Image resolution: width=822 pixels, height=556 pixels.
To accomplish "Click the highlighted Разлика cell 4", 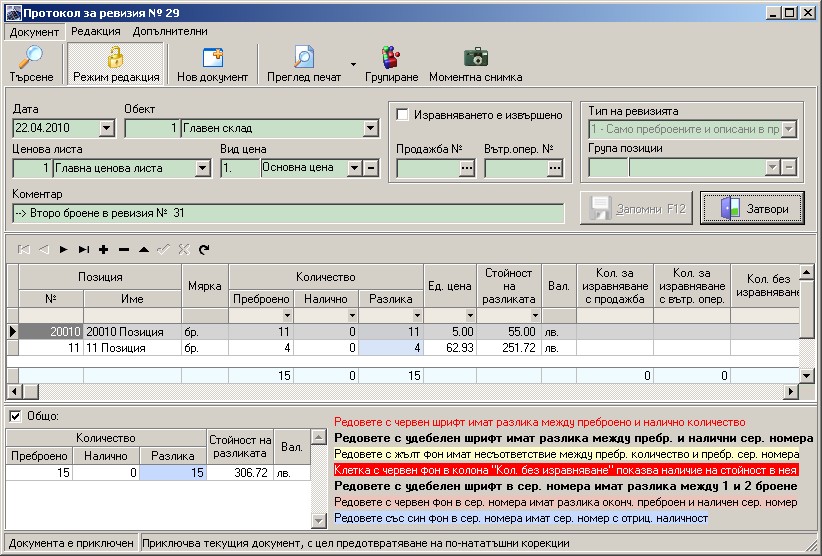I will pyautogui.click(x=391, y=348).
